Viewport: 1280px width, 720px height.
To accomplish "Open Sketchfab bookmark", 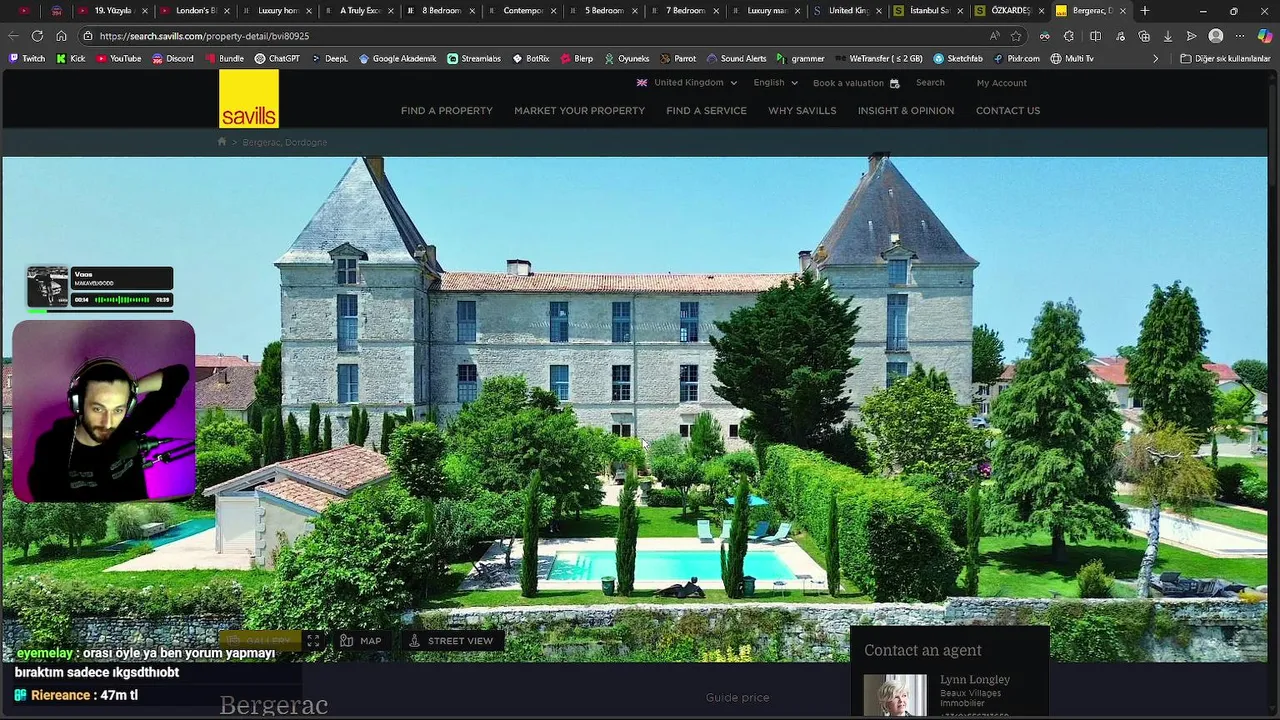I will tap(958, 59).
